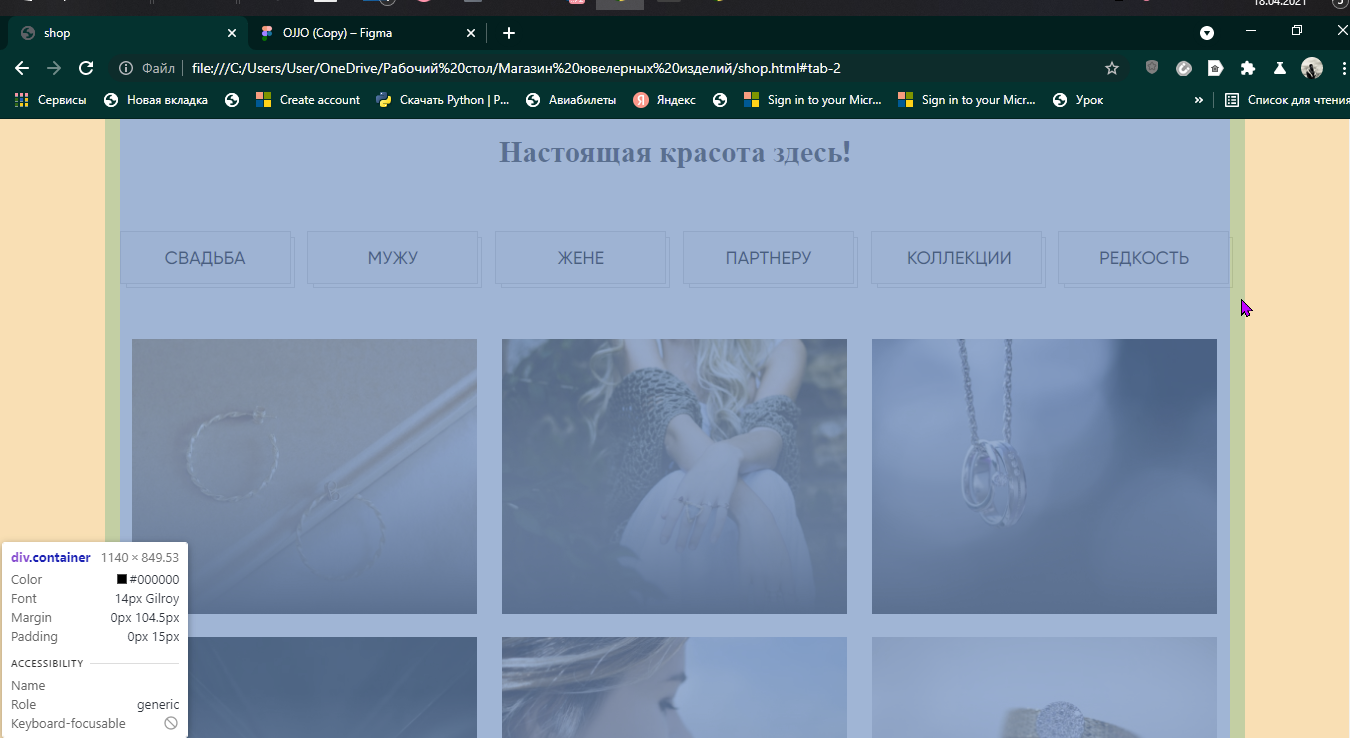Show hidden bookmarks with double chevron
The width and height of the screenshot is (1350, 738).
click(1198, 100)
